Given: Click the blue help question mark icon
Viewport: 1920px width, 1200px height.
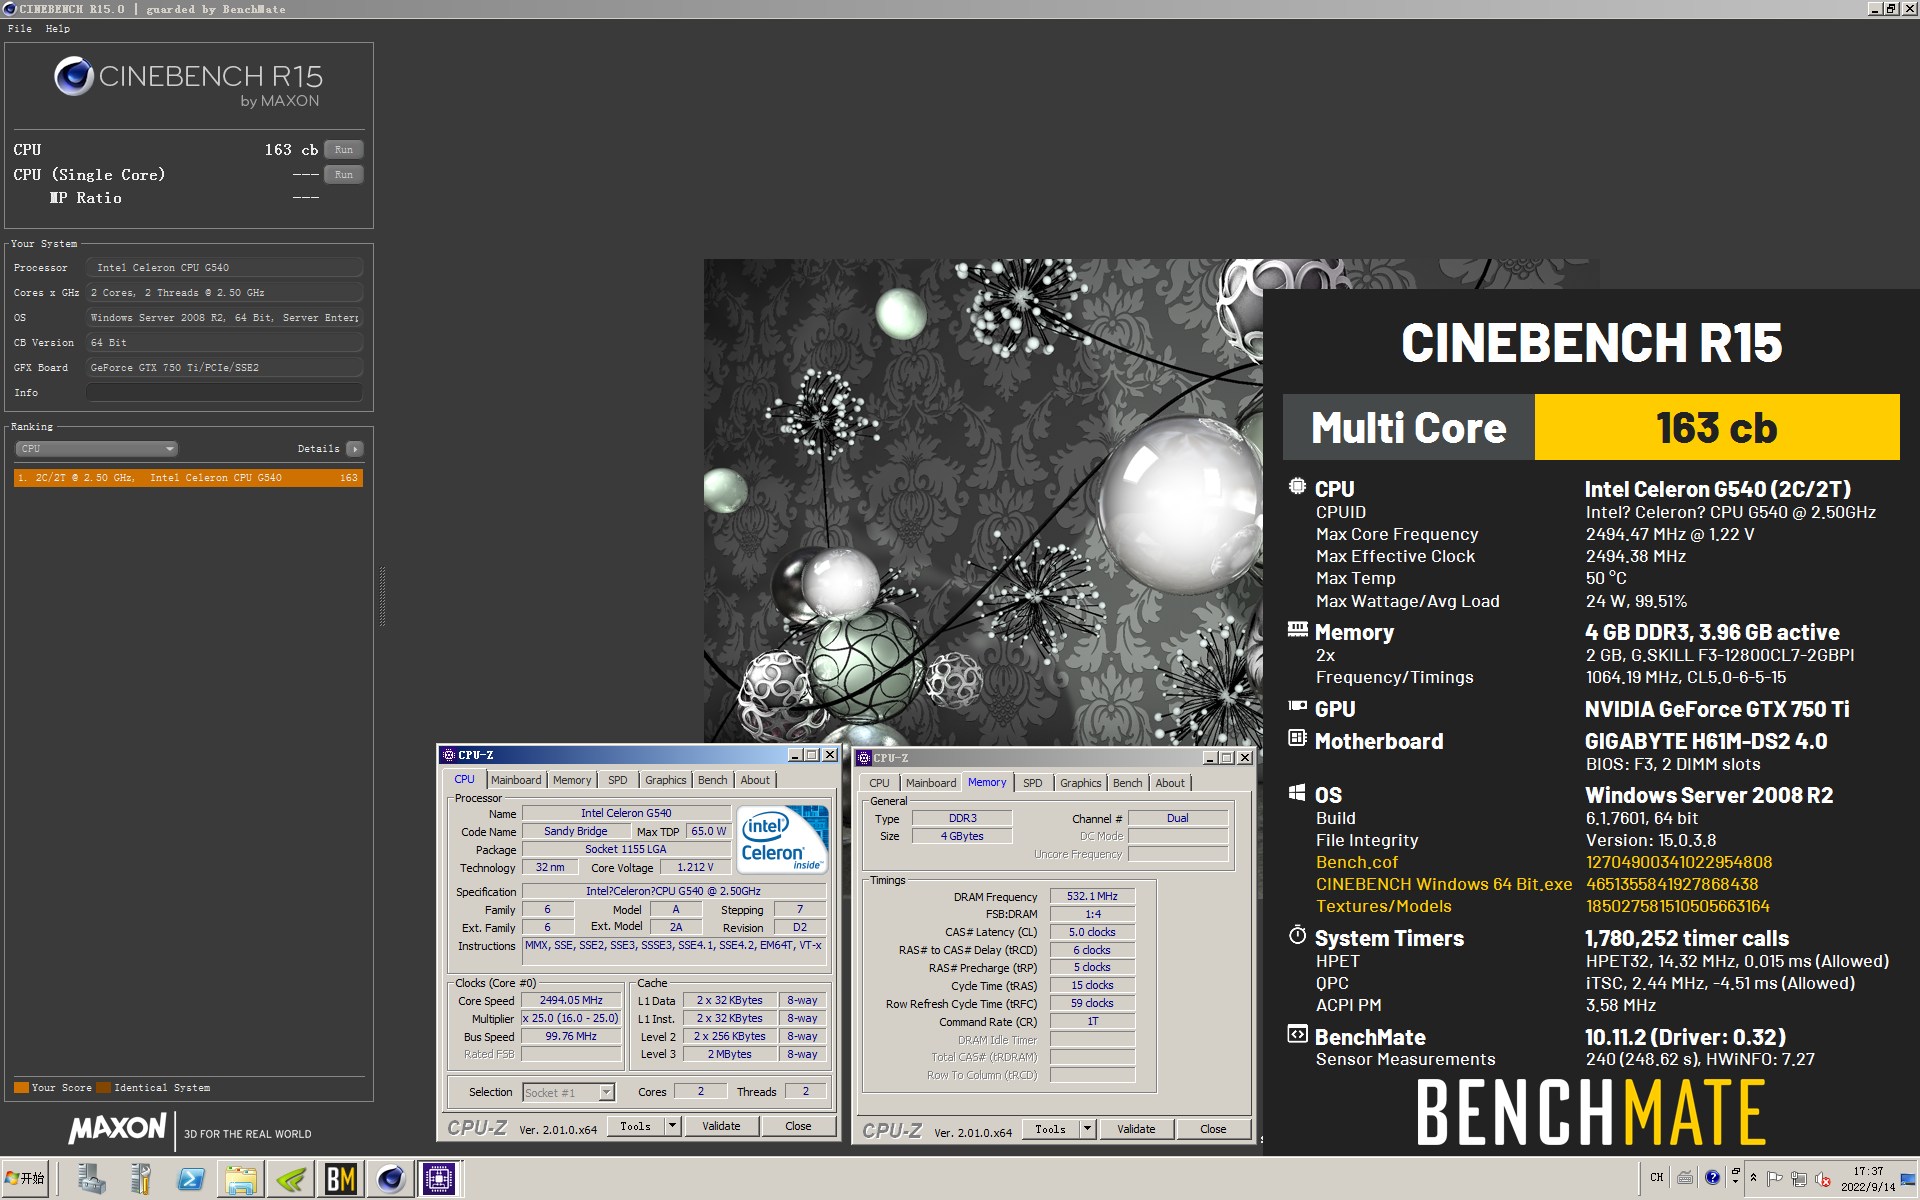Looking at the screenshot, I should click(x=1712, y=1177).
